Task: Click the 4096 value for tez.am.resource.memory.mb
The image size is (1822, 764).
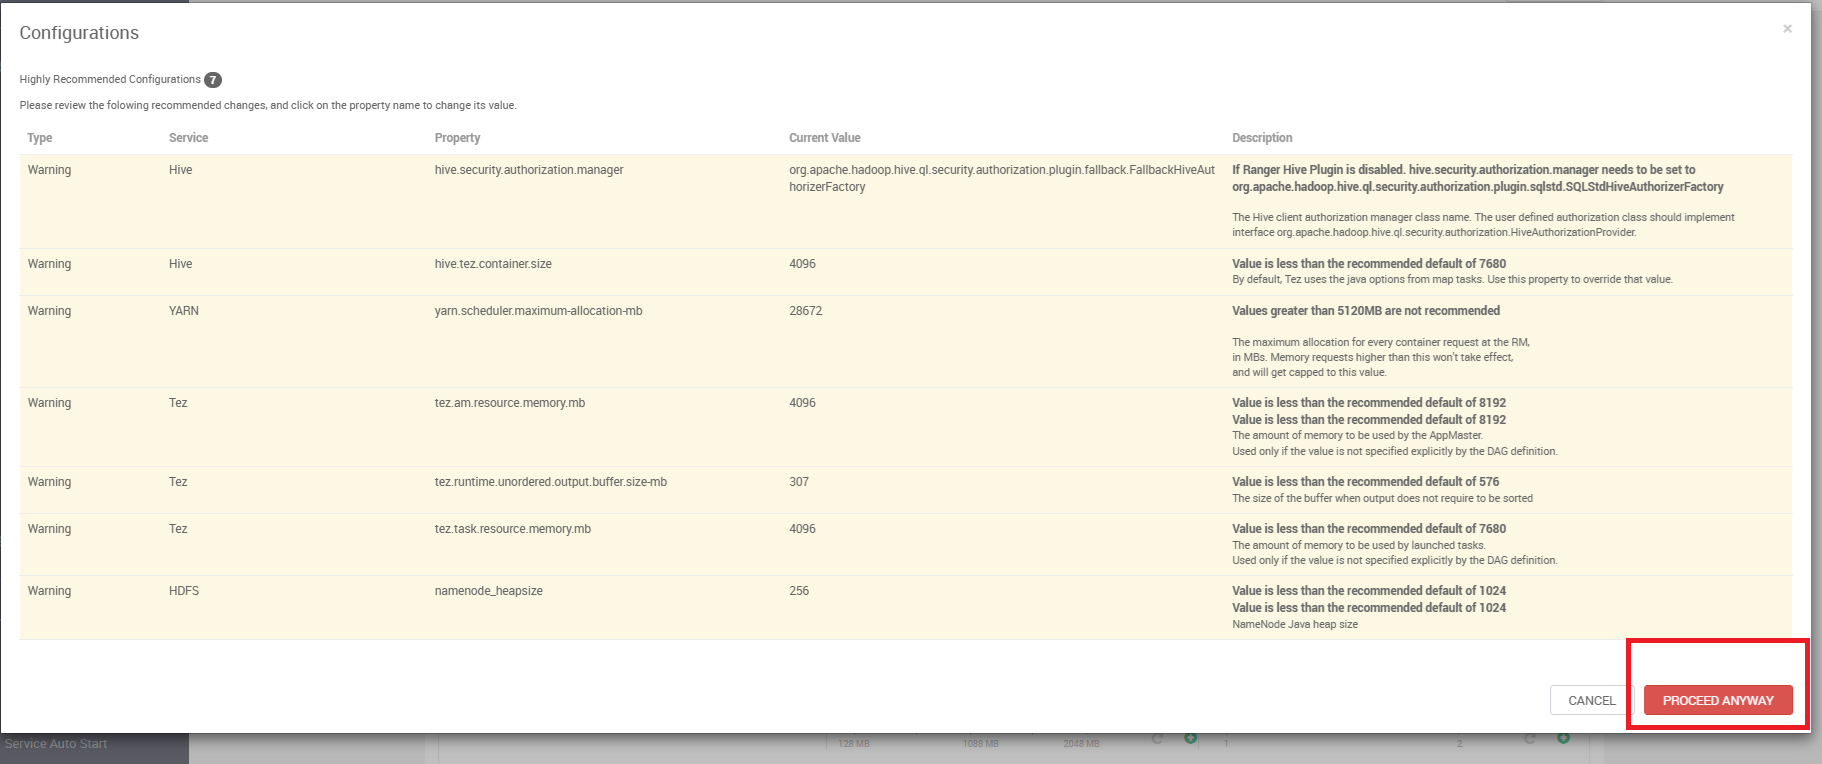Action: click(802, 403)
